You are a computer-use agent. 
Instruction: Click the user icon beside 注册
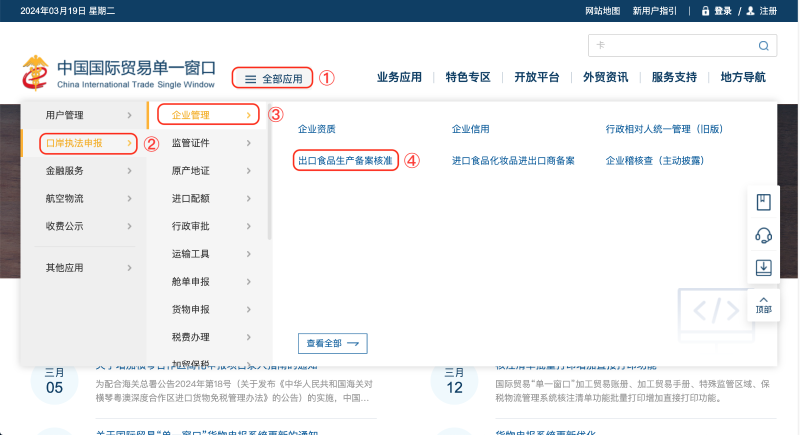coord(750,11)
